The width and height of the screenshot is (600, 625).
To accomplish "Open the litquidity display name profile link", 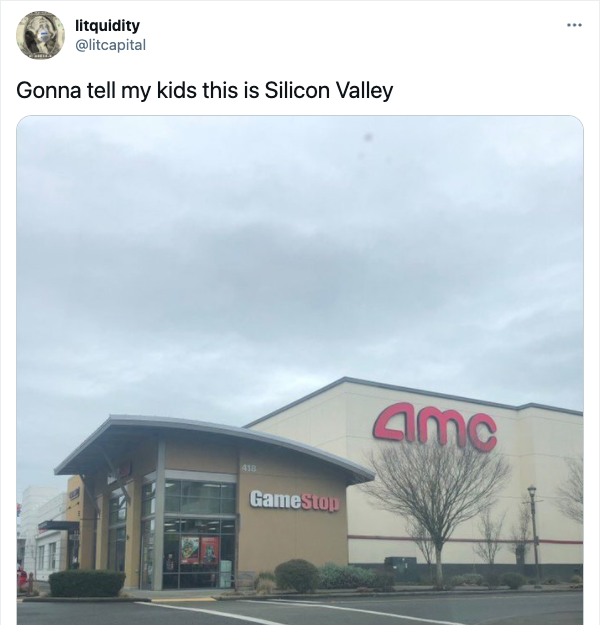I will click(x=107, y=26).
